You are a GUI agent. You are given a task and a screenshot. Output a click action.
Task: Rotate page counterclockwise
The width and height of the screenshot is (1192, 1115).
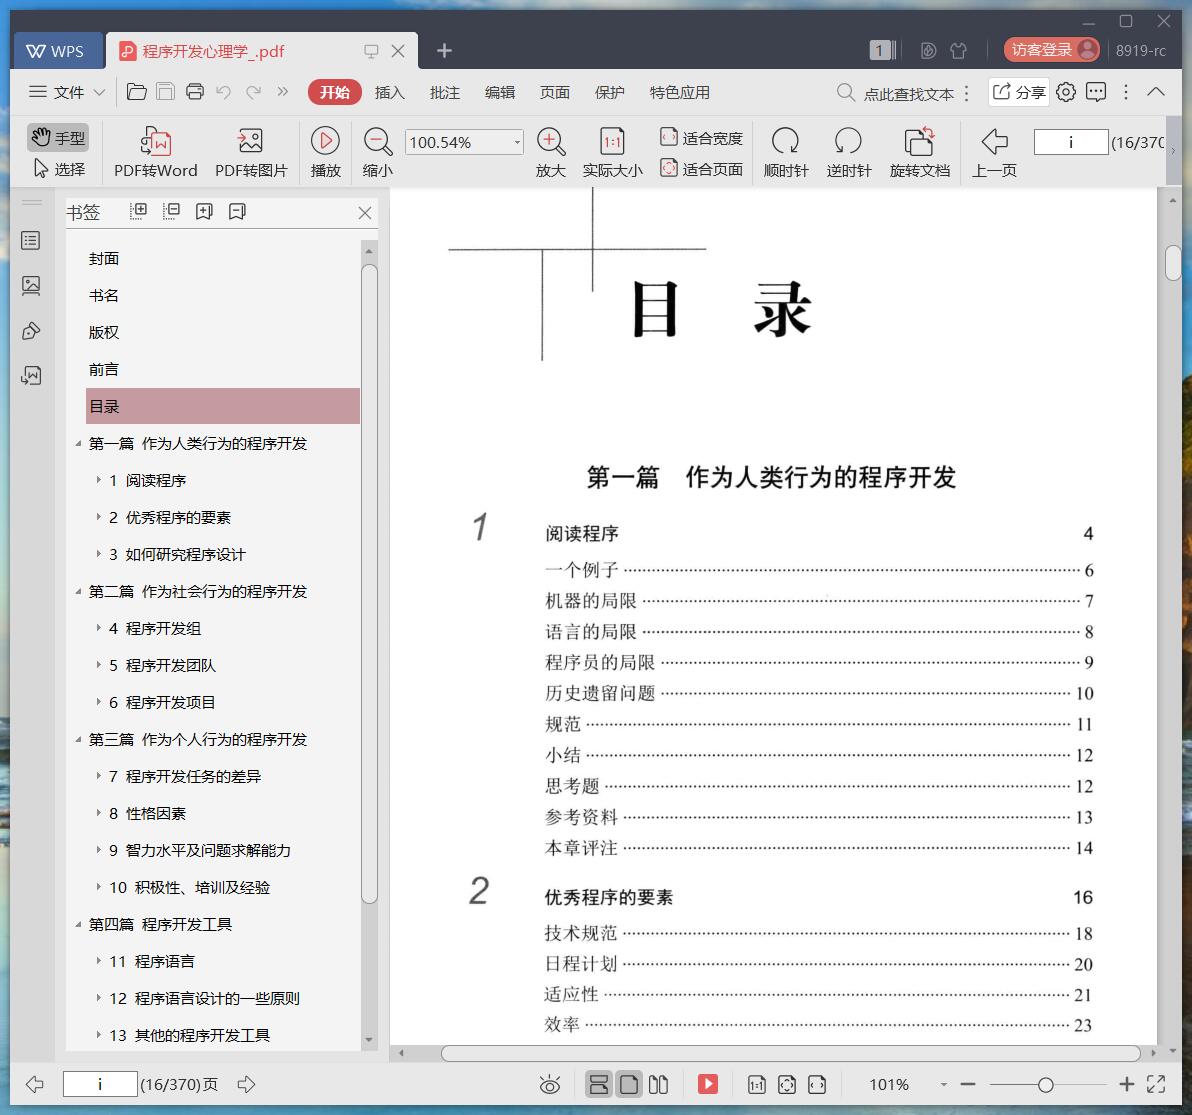[x=848, y=152]
